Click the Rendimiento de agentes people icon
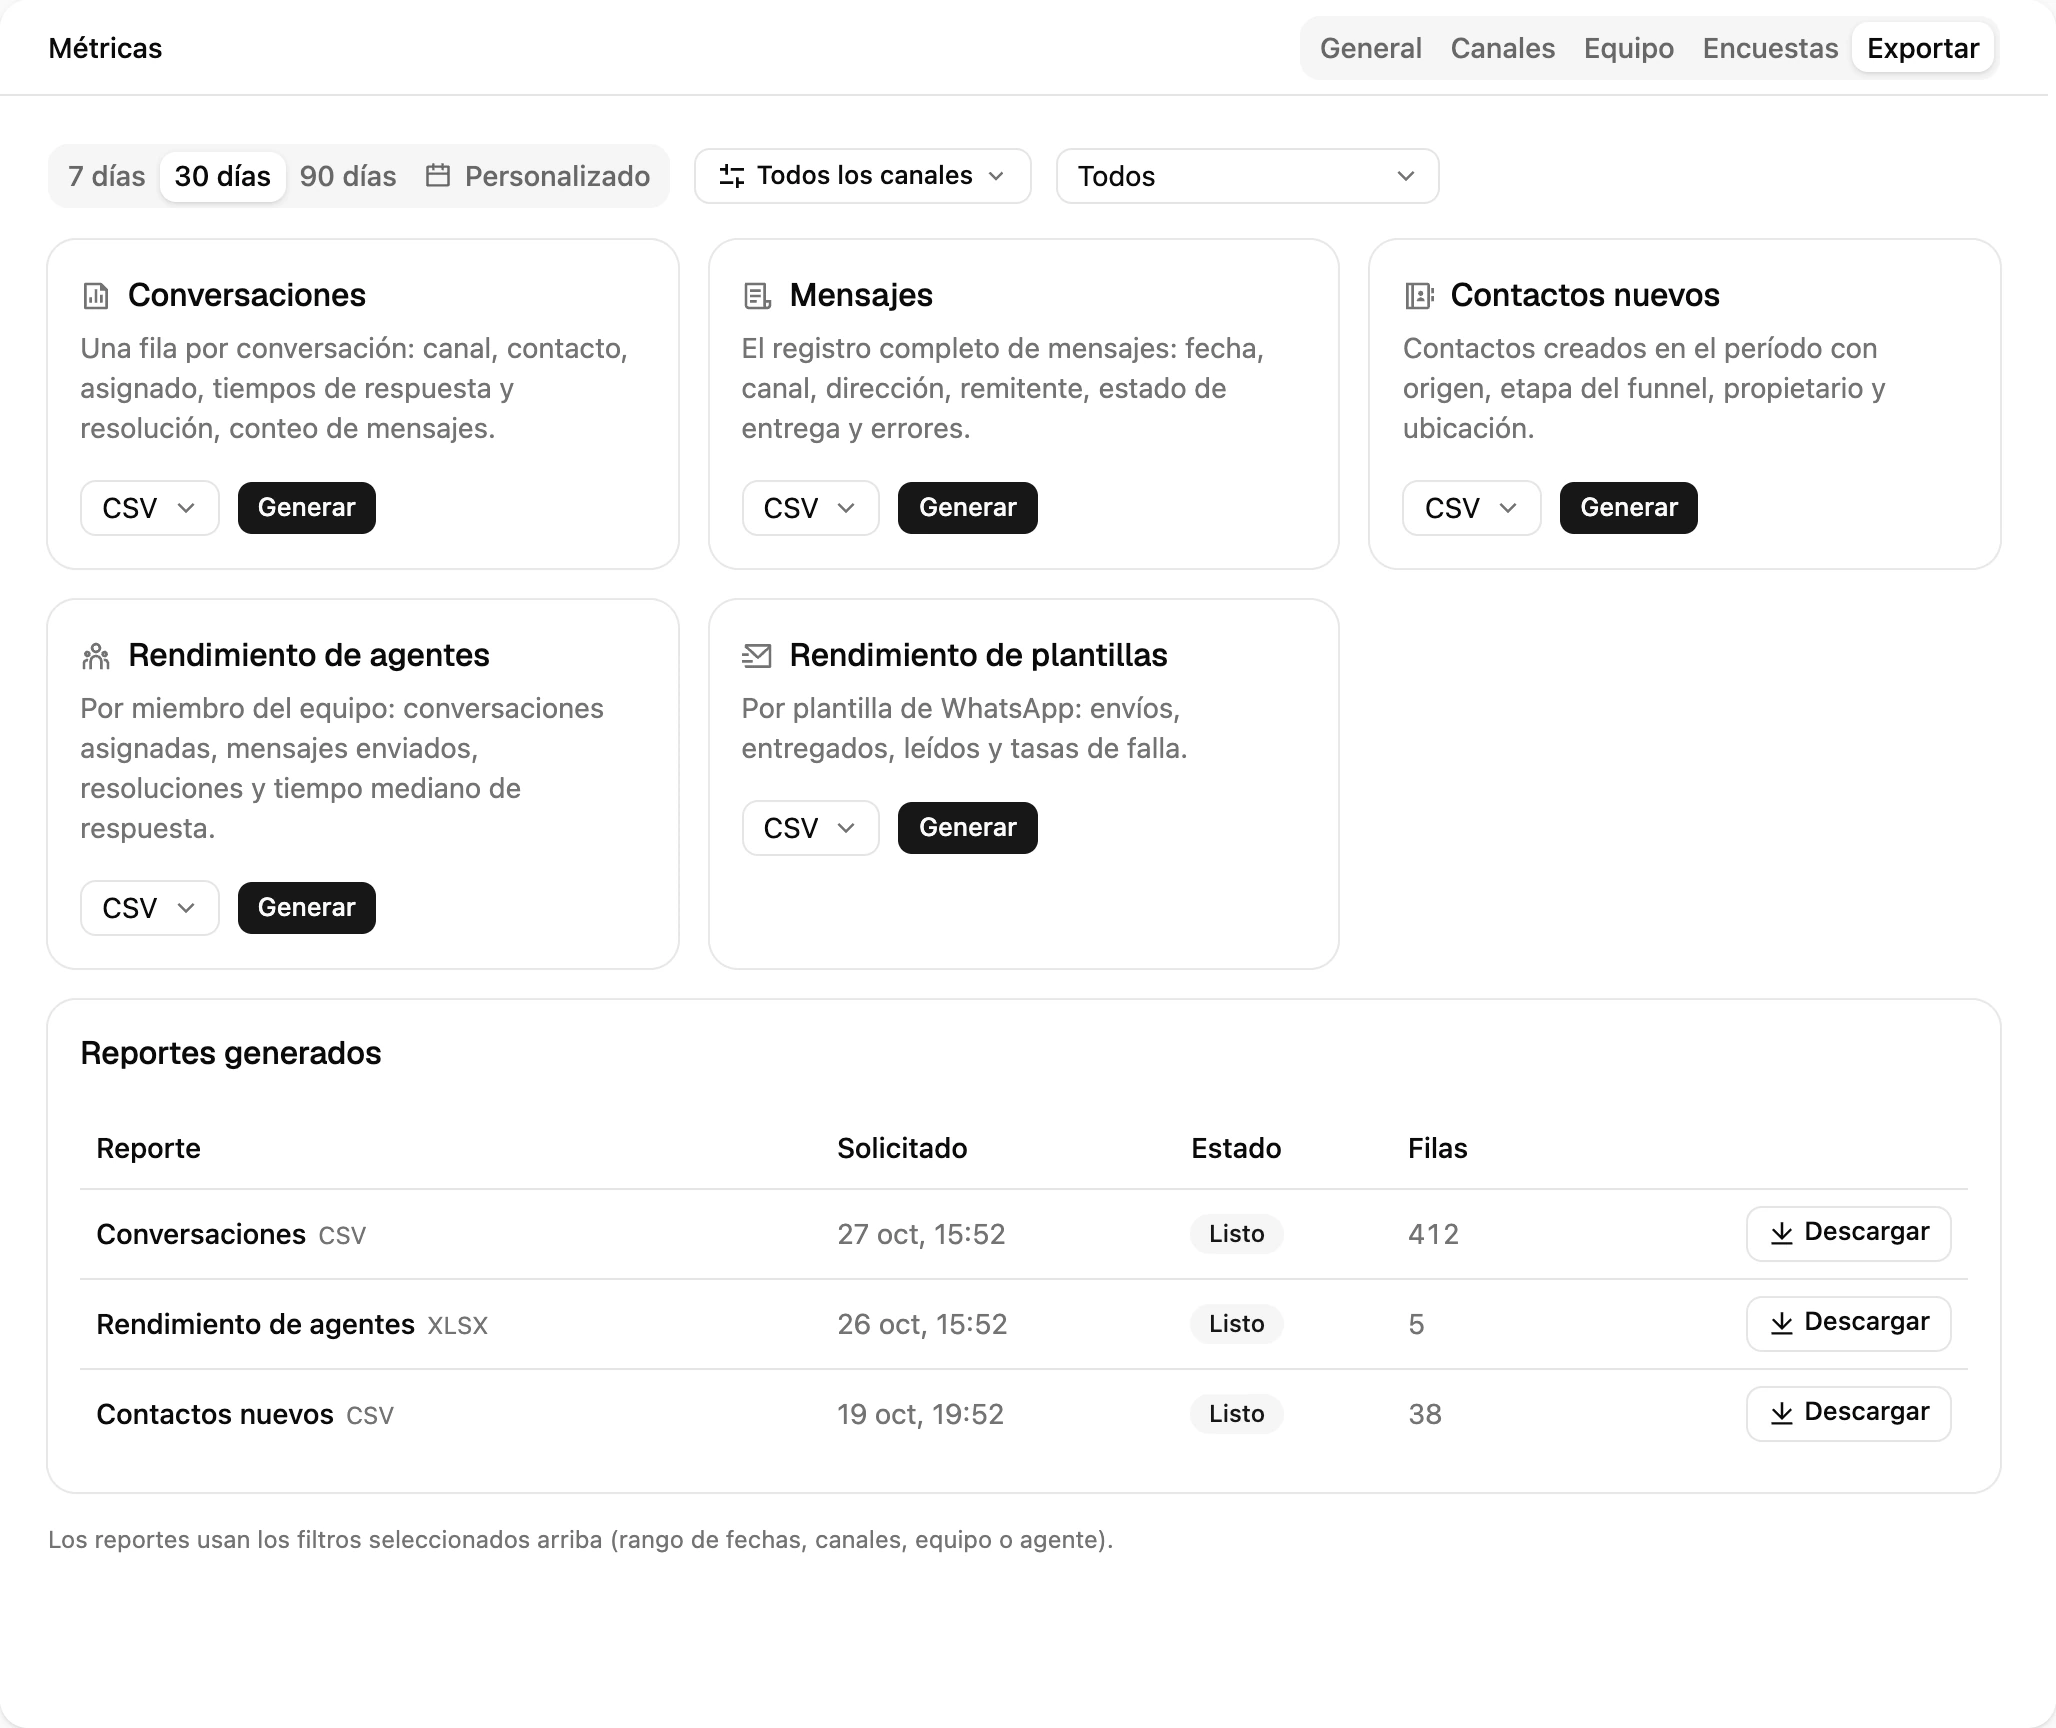 (x=96, y=656)
